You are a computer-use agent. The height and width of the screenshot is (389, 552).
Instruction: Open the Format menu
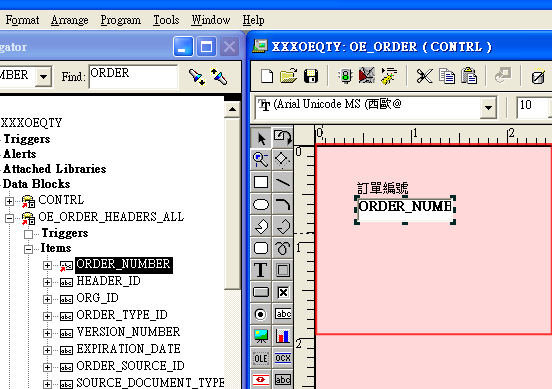coord(22,20)
